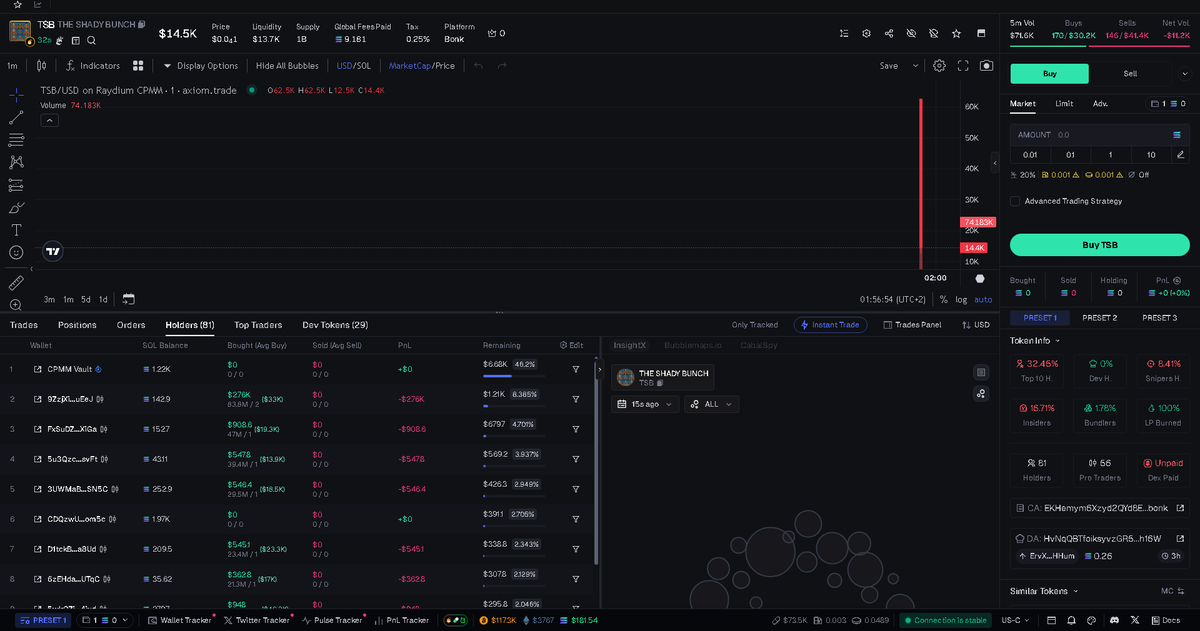Toggle MarketCap/Price display
Viewport: 1200px width, 631px height.
[422, 66]
